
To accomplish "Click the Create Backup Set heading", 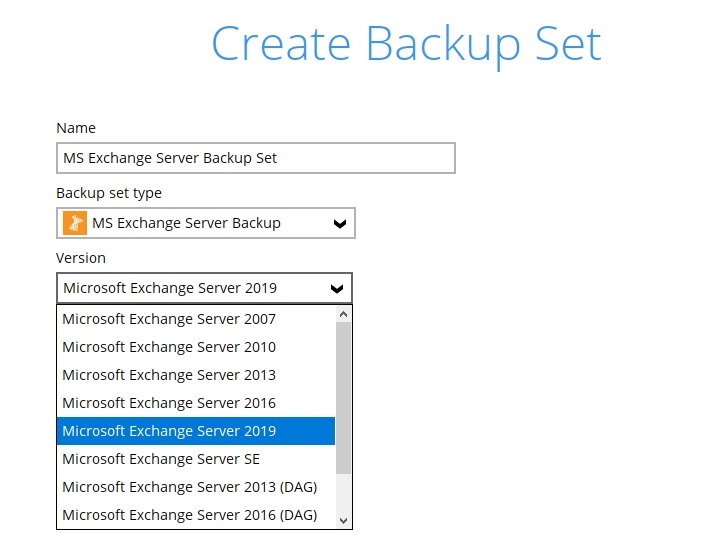I will pyautogui.click(x=406, y=44).
